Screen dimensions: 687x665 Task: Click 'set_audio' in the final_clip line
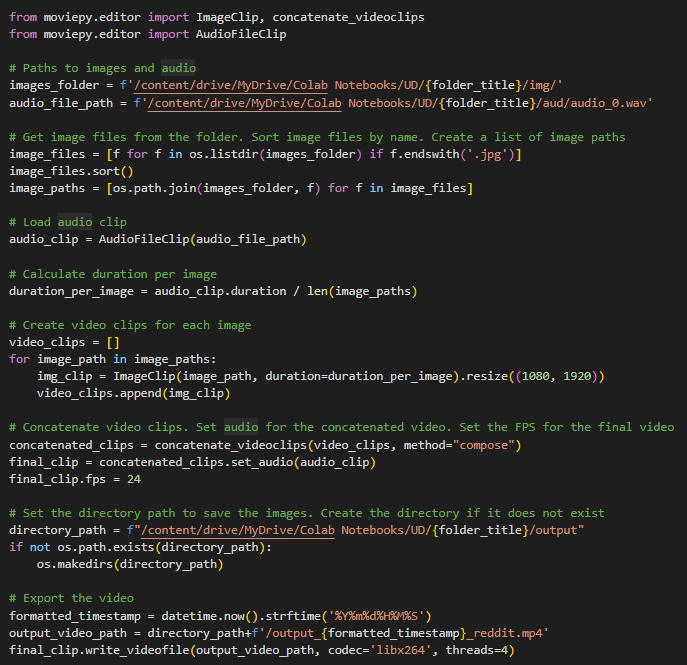(262, 463)
